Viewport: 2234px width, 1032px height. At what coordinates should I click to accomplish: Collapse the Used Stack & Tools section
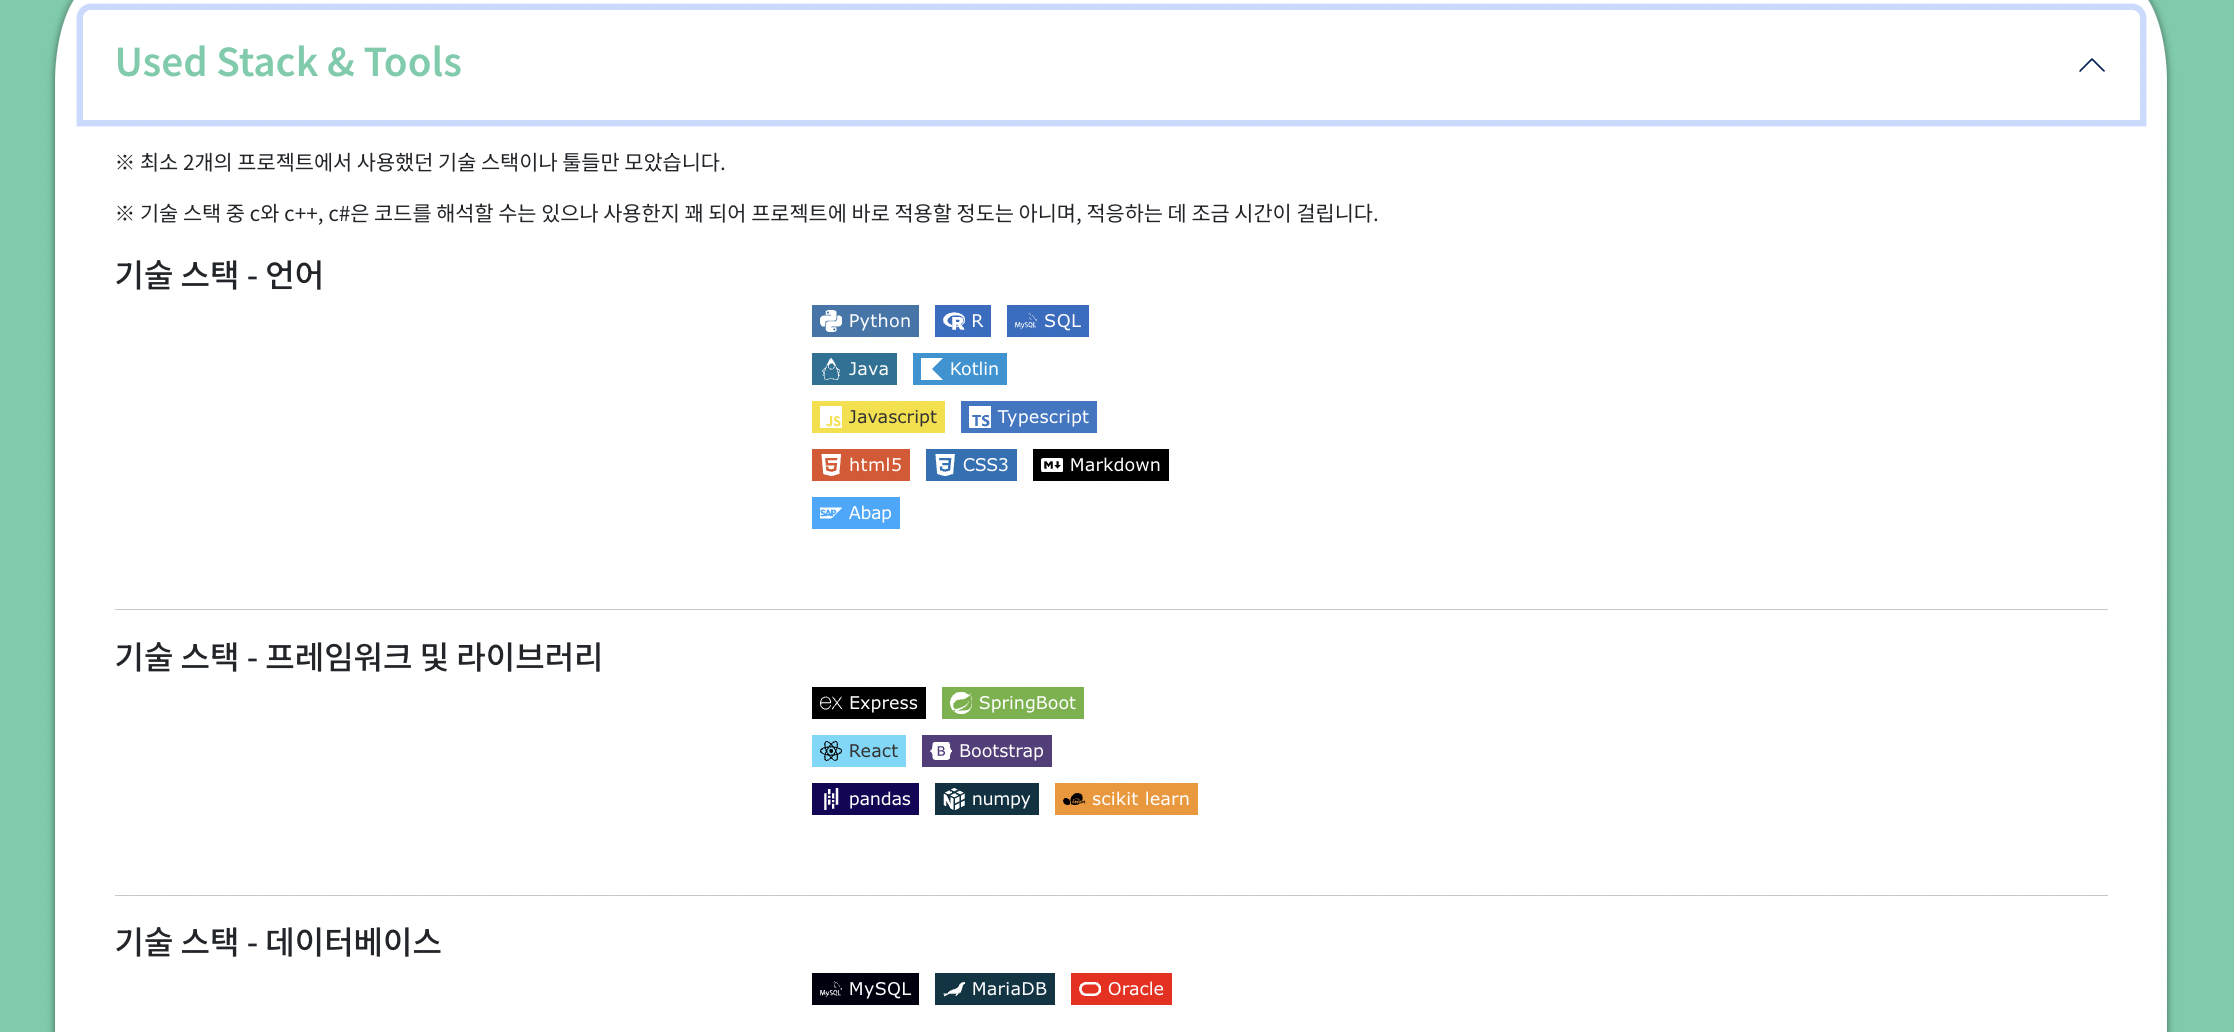point(2091,66)
